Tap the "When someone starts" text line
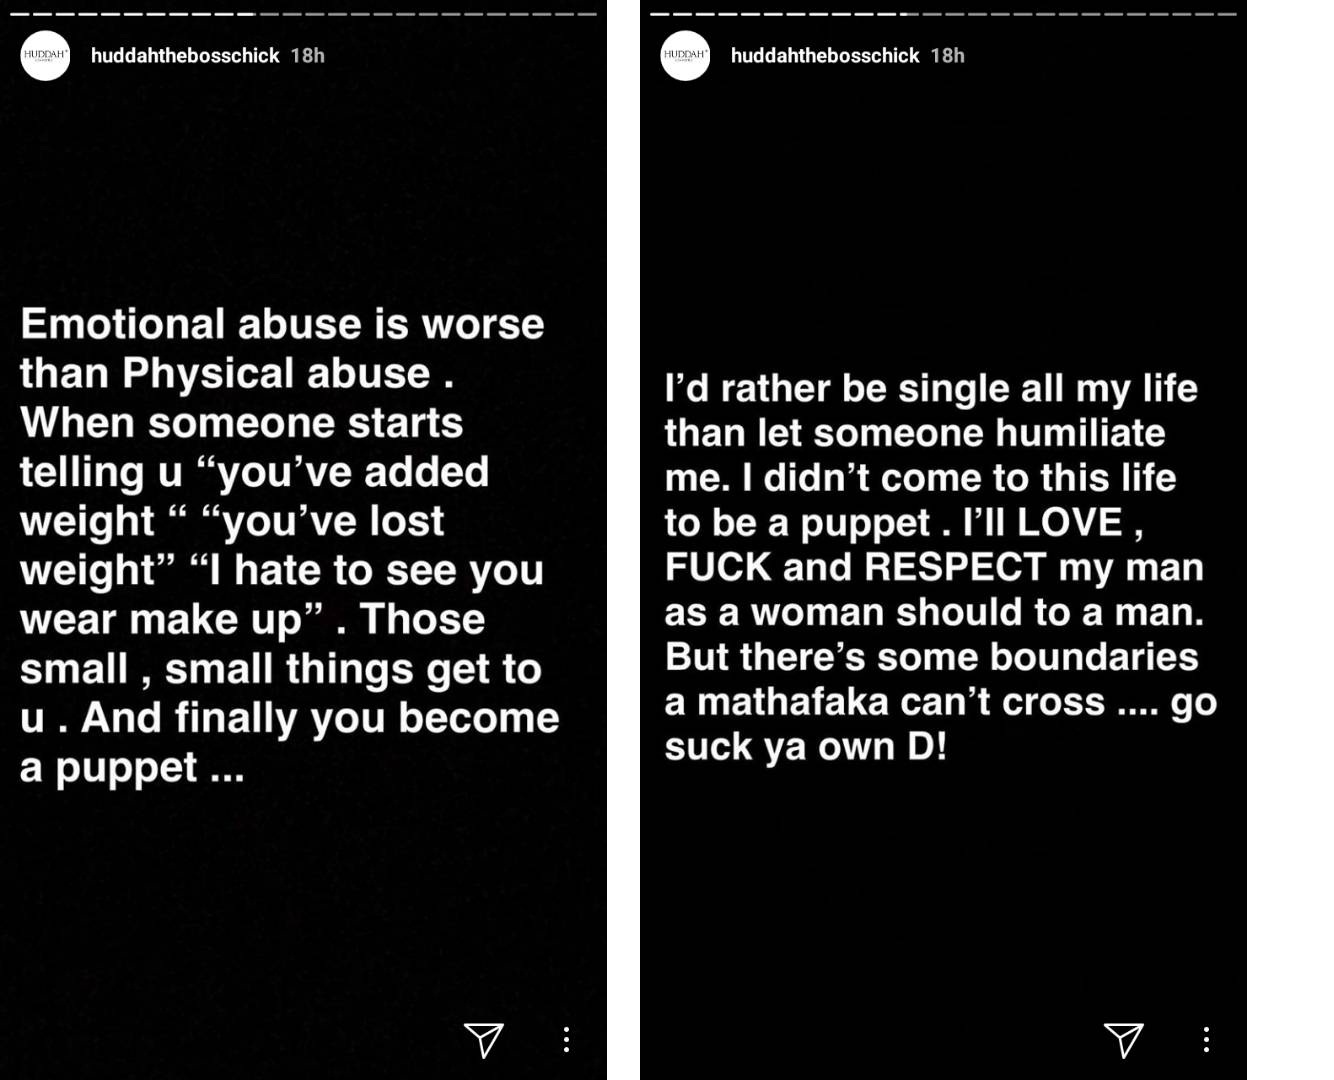 click(x=241, y=422)
